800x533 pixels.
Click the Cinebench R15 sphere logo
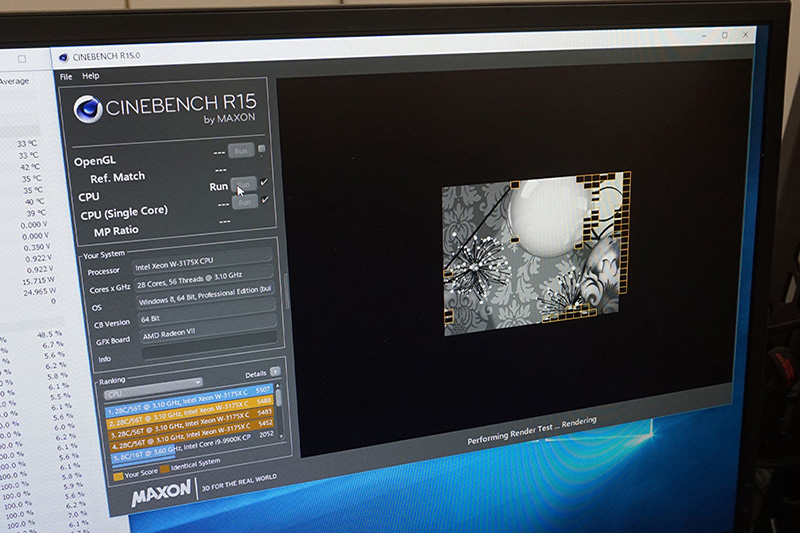[x=88, y=109]
